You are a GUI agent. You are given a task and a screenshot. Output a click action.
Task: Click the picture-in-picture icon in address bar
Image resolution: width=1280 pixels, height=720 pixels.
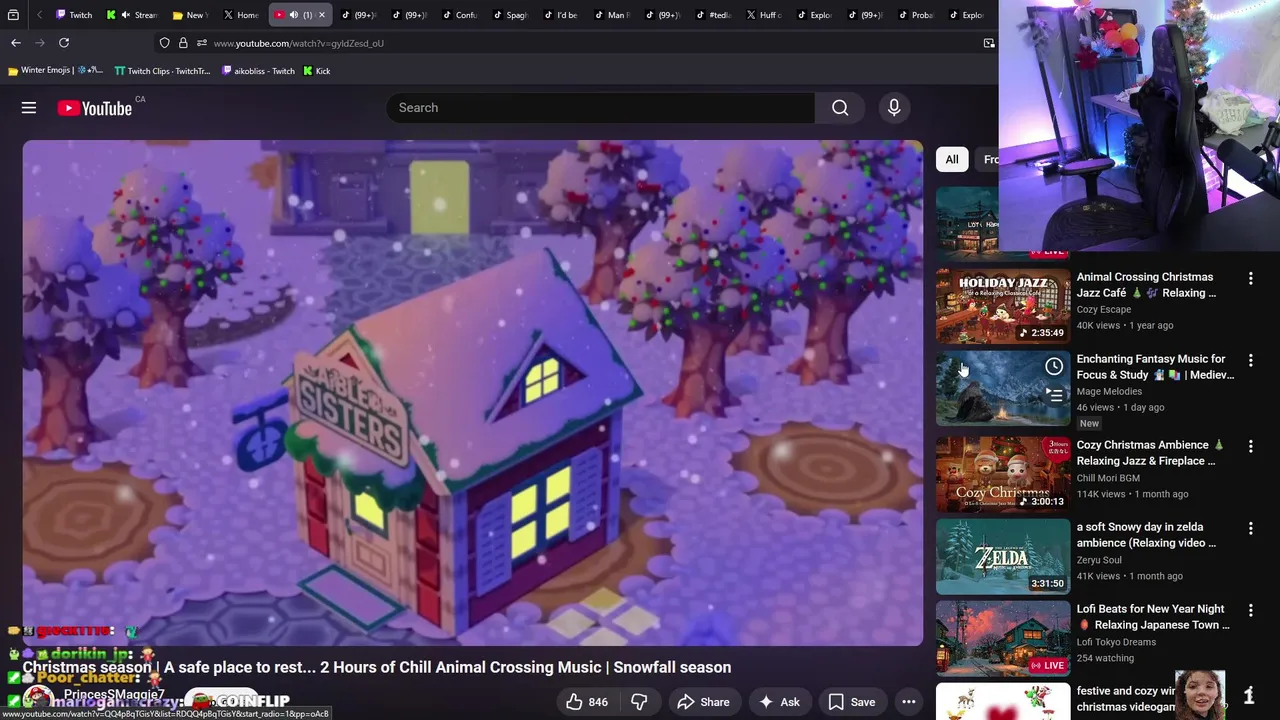[x=989, y=43]
